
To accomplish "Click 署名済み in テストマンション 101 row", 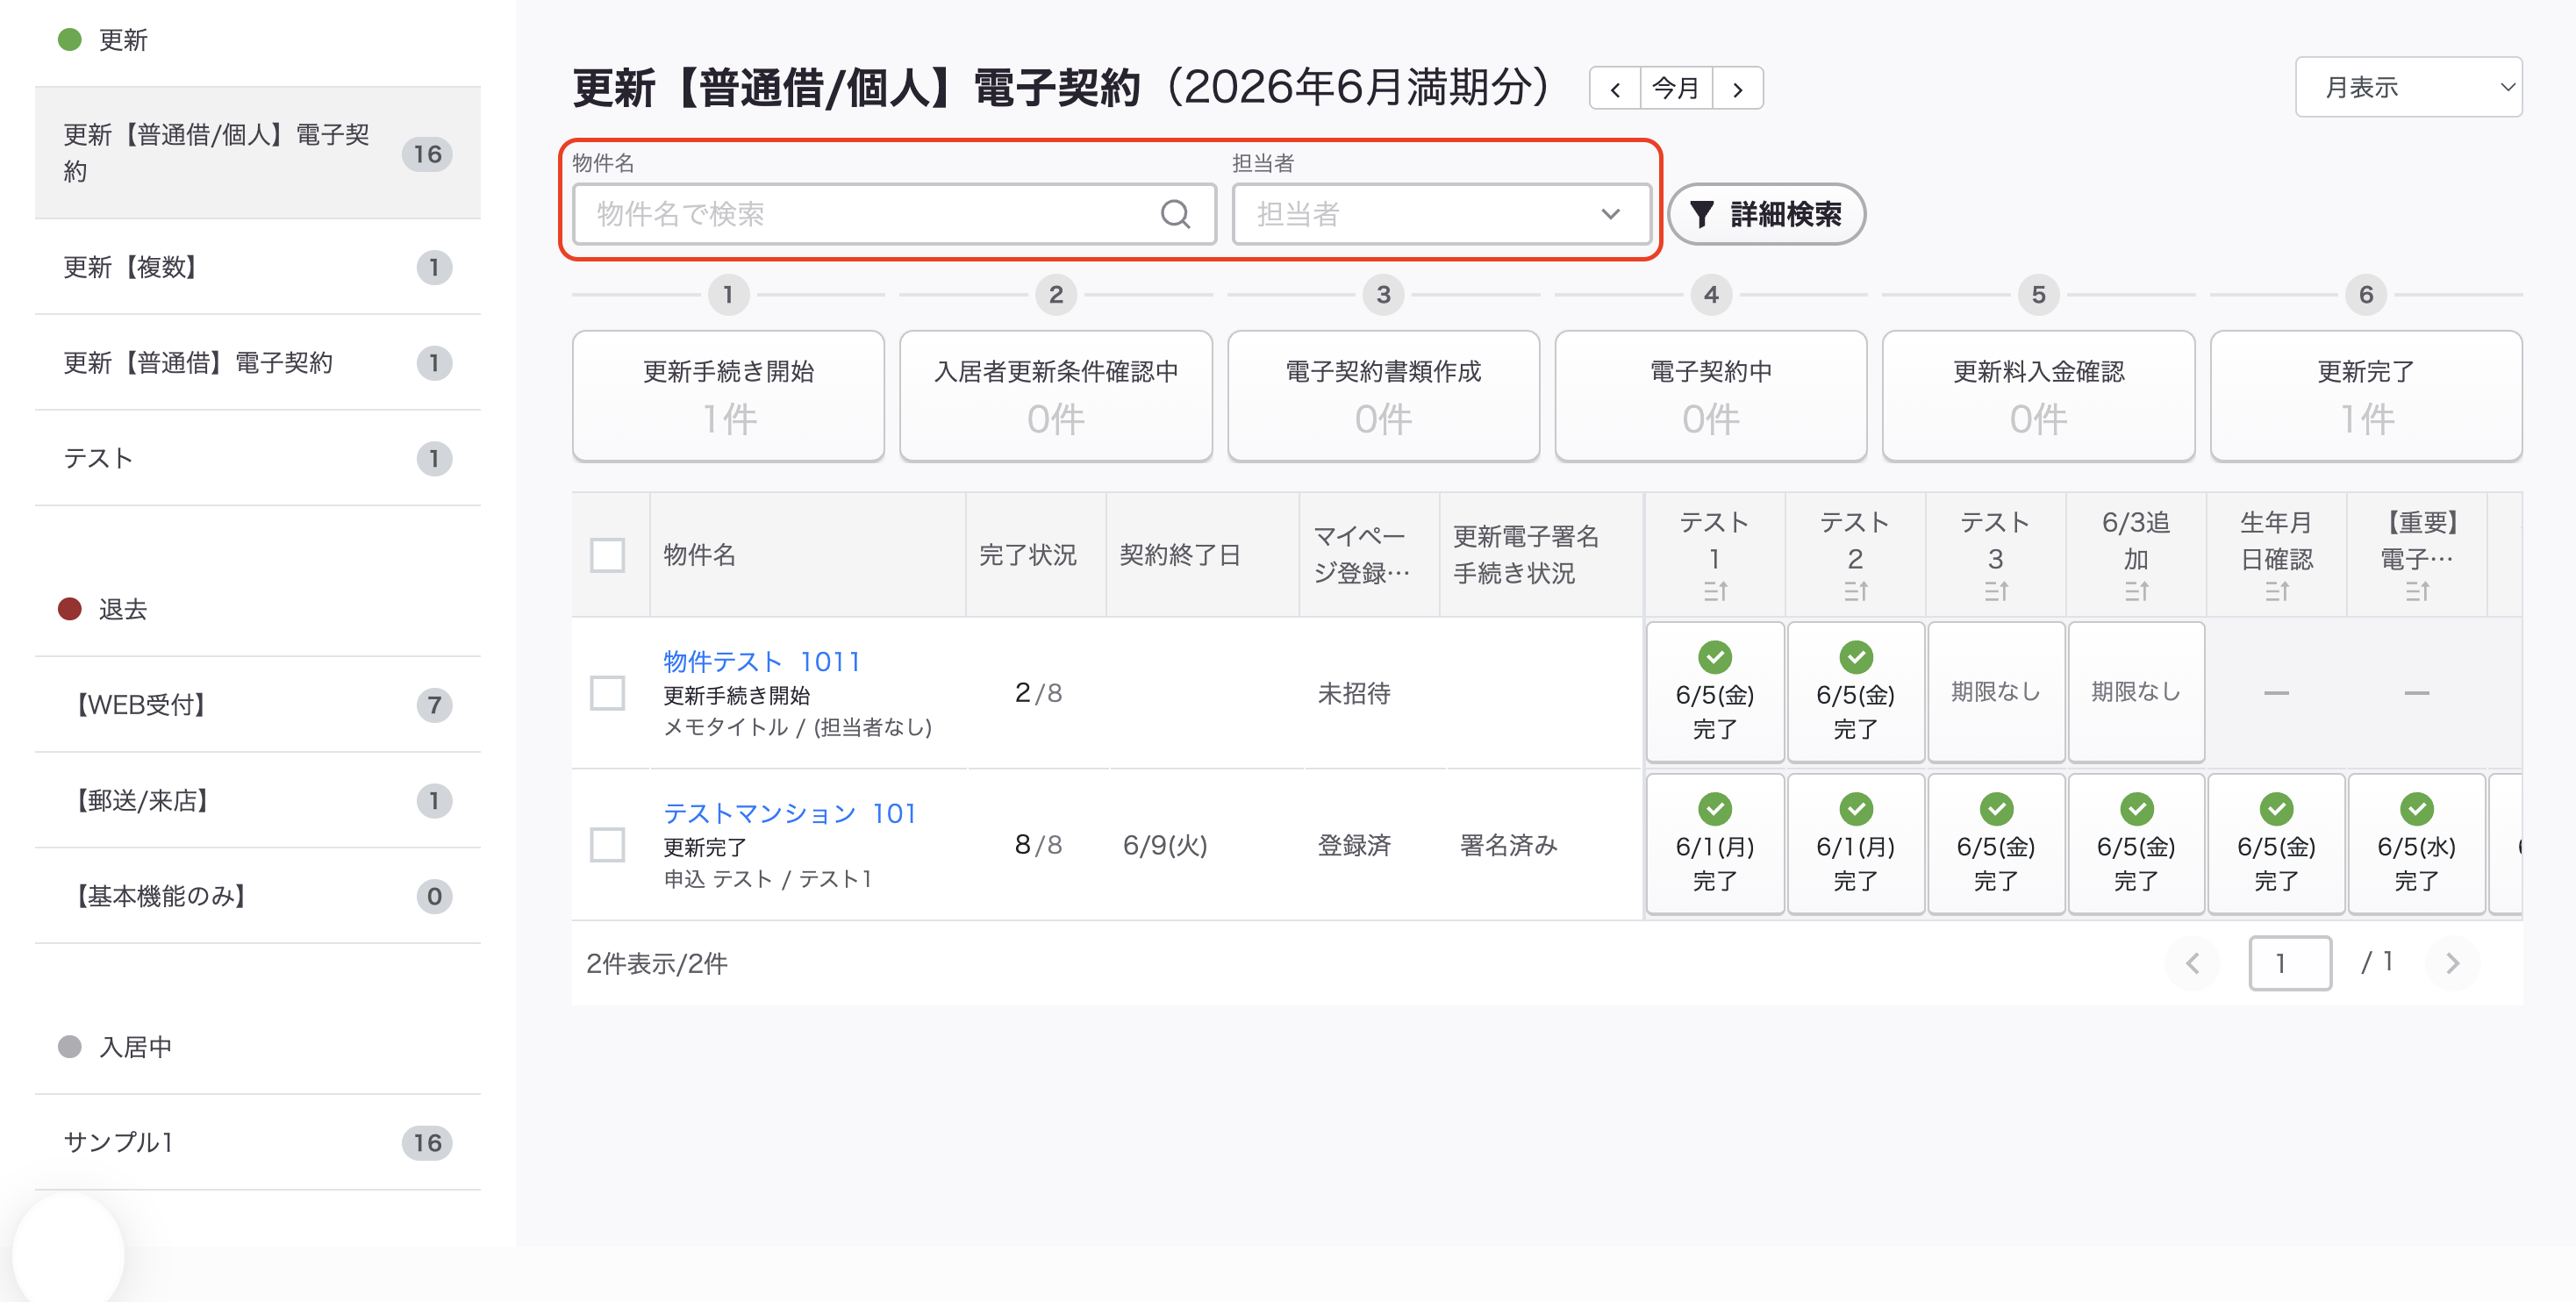I will point(1508,845).
